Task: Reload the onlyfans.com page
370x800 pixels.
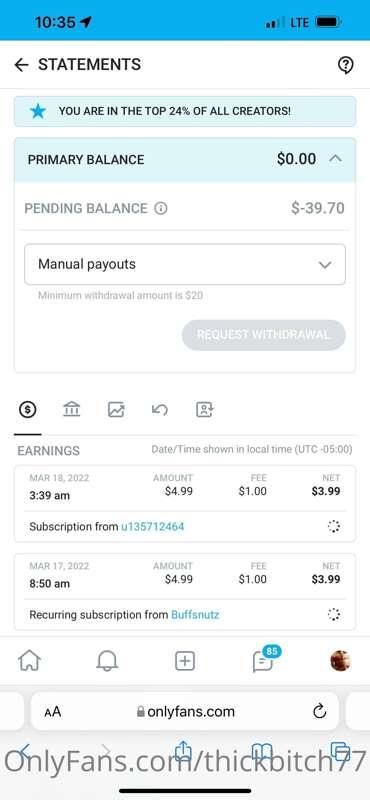Action: click(319, 711)
